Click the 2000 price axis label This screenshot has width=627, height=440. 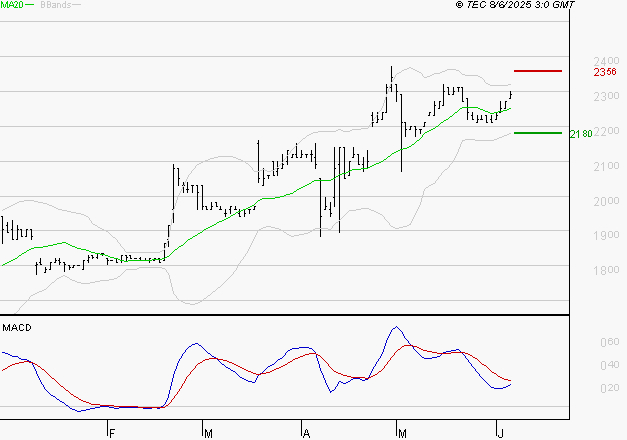click(x=604, y=201)
